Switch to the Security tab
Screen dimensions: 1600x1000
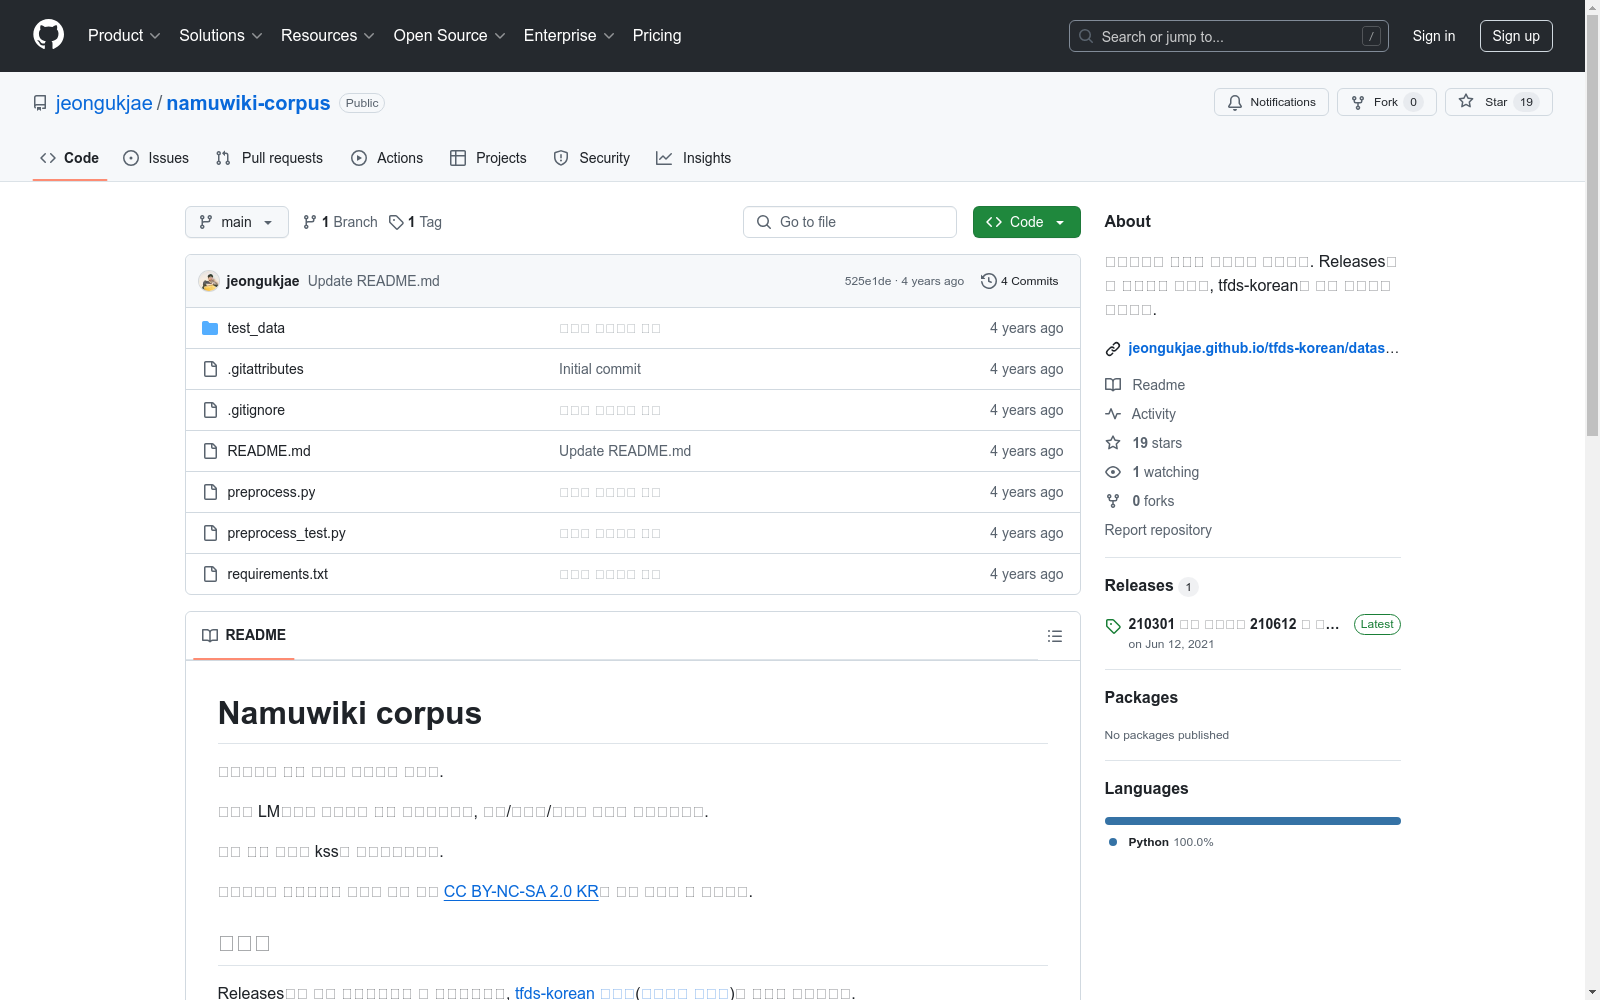coord(592,158)
